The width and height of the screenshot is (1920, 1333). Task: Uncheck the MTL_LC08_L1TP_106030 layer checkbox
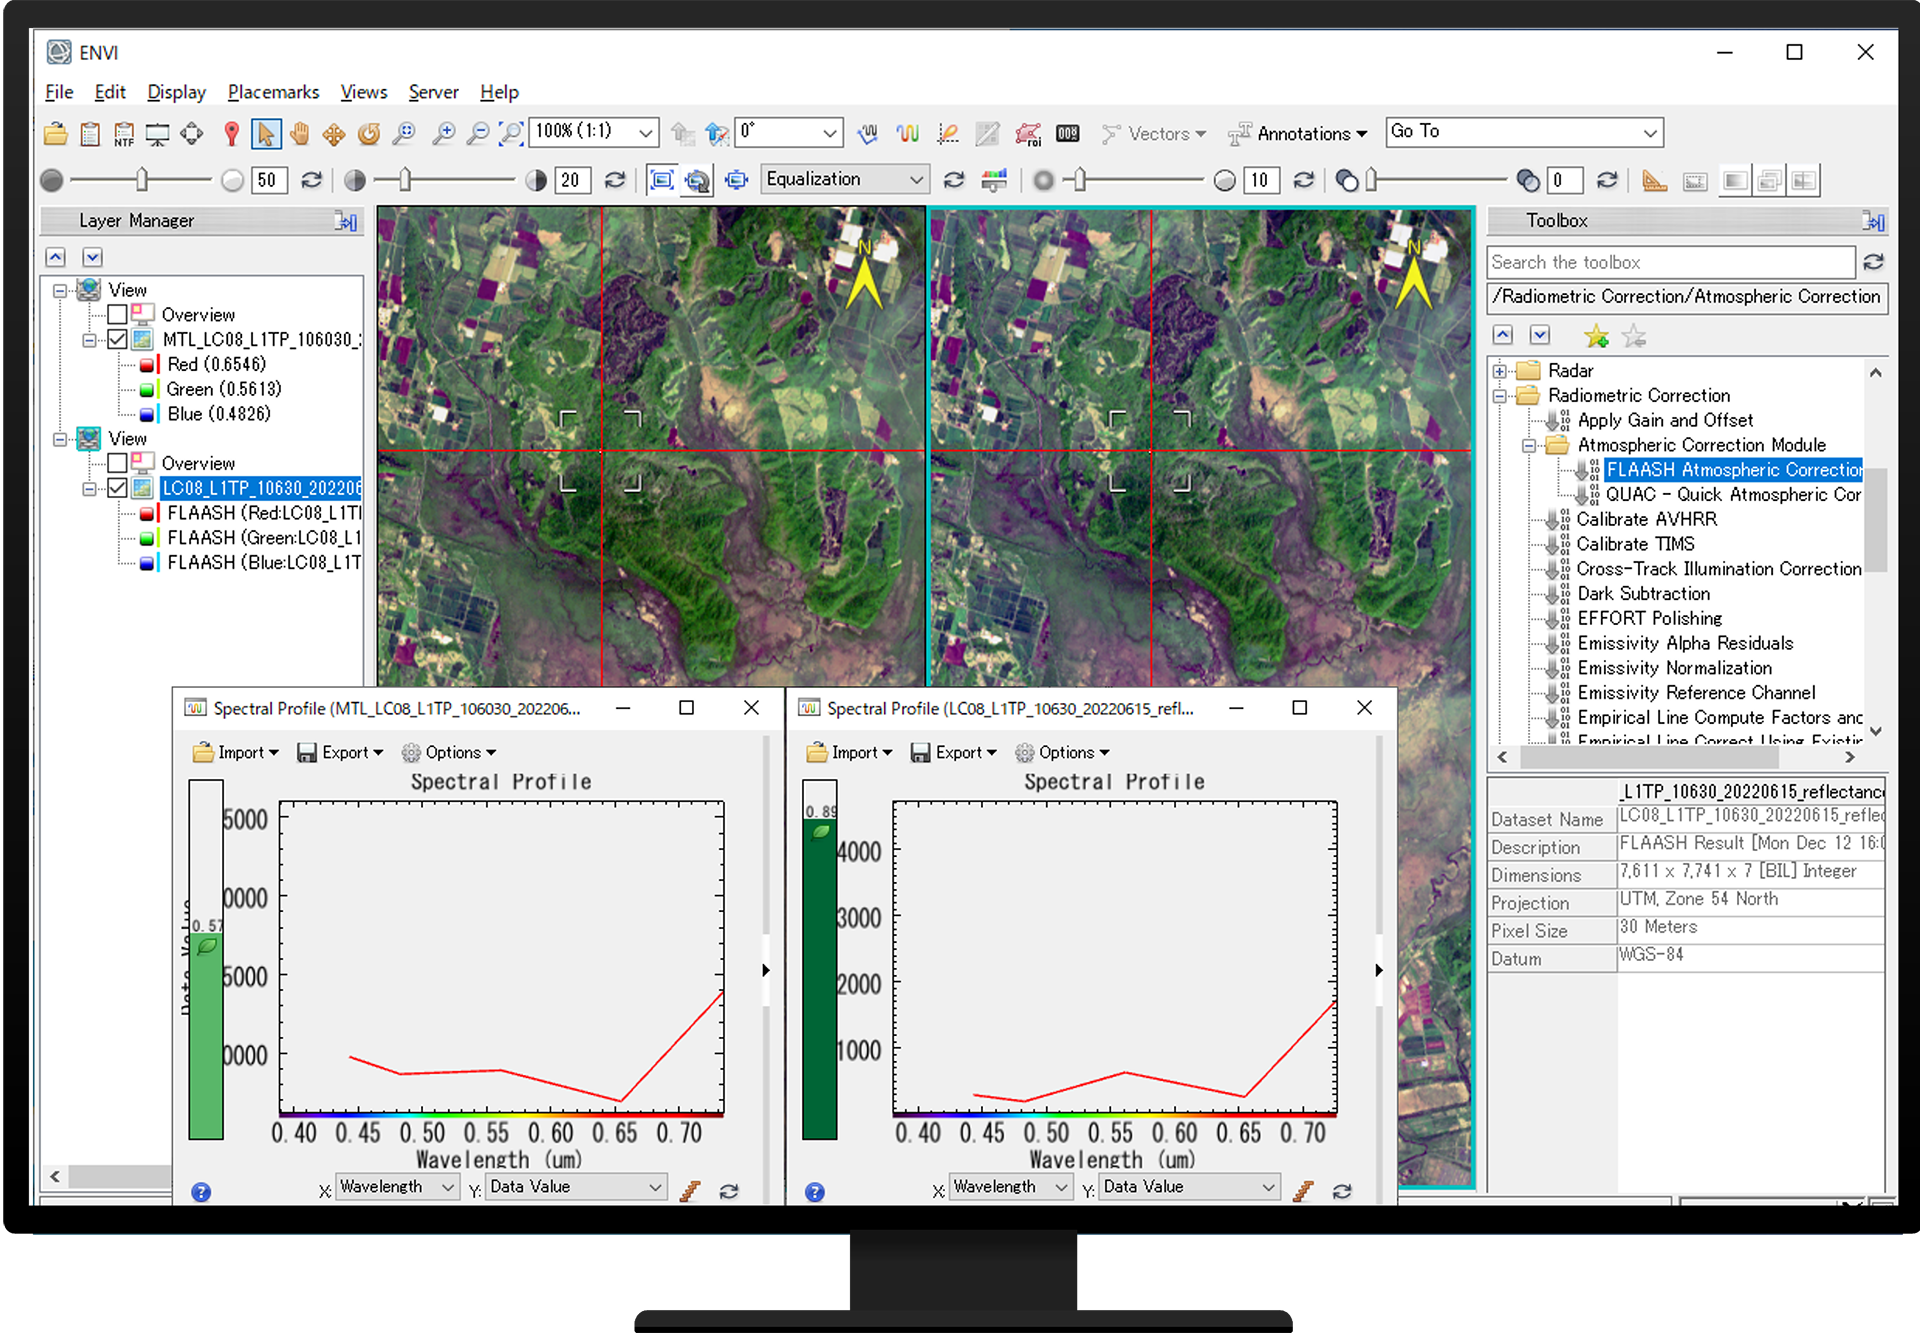(117, 340)
